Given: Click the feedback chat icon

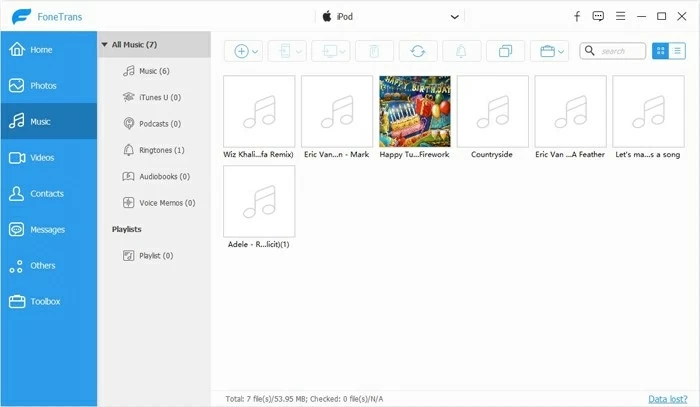Looking at the screenshot, I should (598, 17).
